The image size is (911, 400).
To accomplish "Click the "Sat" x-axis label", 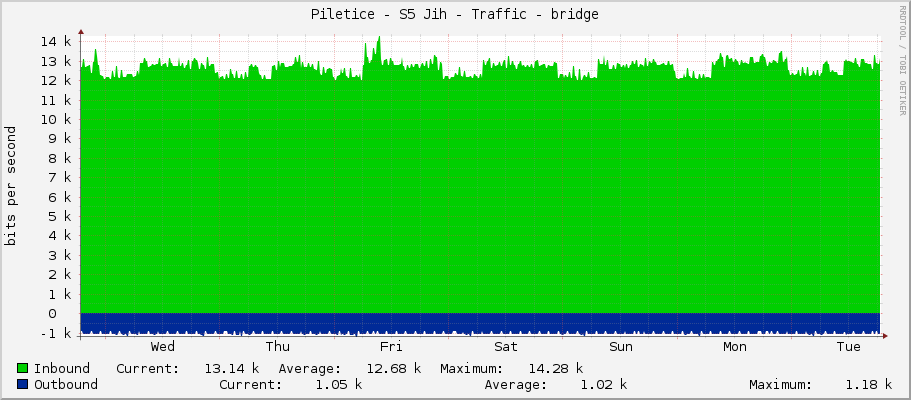I will (506, 347).
